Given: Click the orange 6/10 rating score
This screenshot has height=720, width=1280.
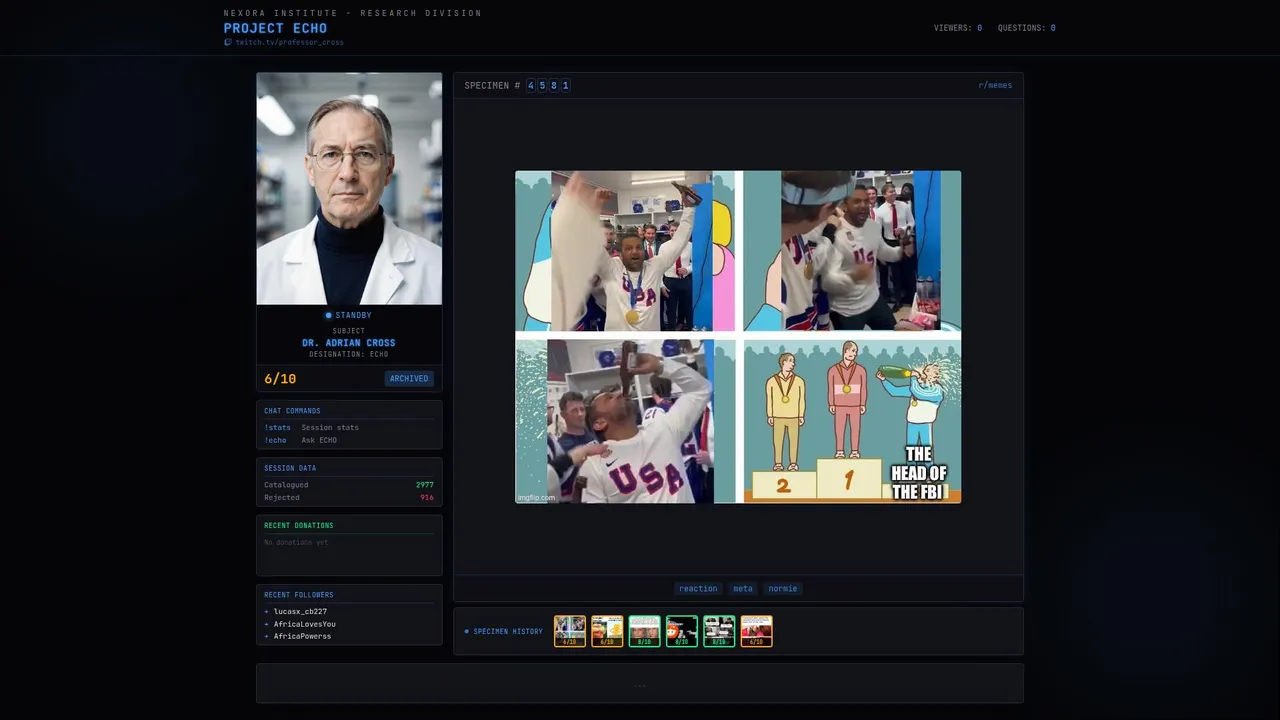Looking at the screenshot, I should pyautogui.click(x=280, y=378).
